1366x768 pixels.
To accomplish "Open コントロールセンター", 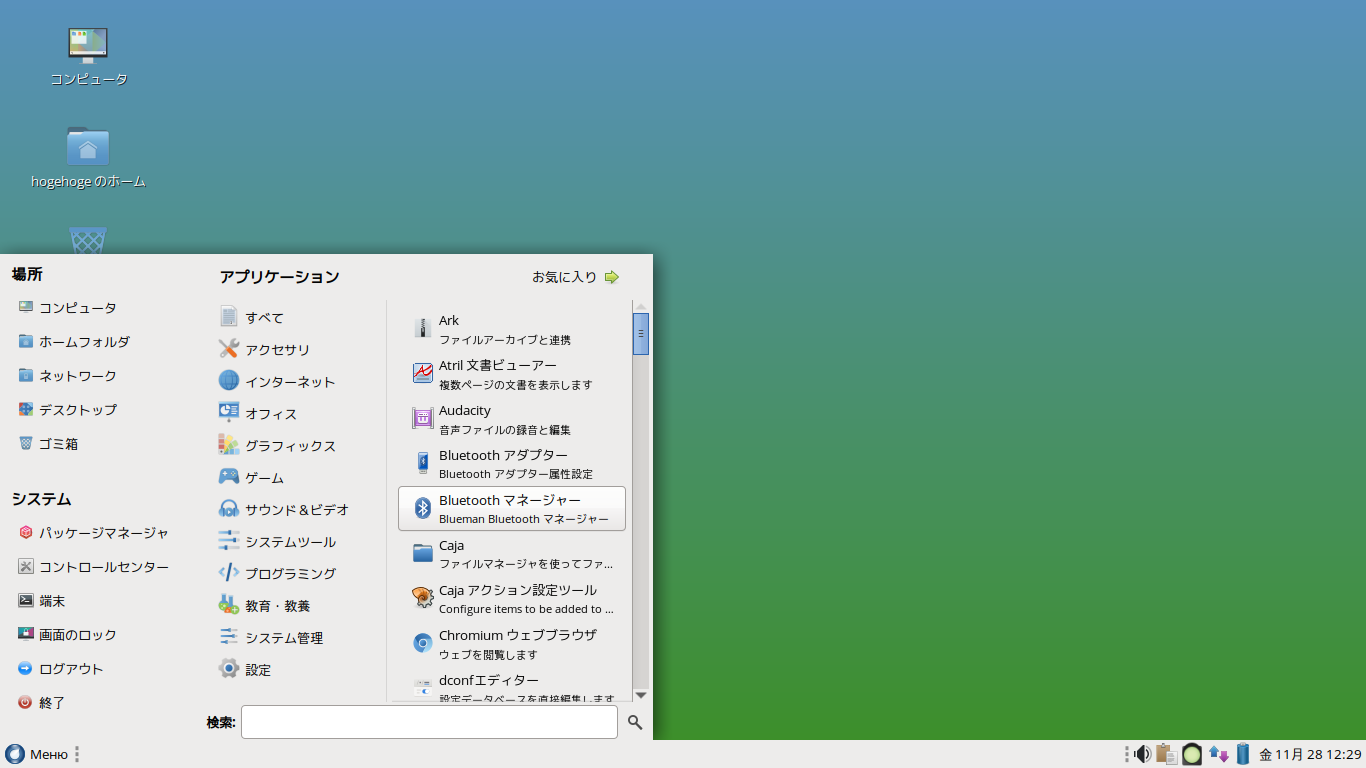I will (93, 567).
